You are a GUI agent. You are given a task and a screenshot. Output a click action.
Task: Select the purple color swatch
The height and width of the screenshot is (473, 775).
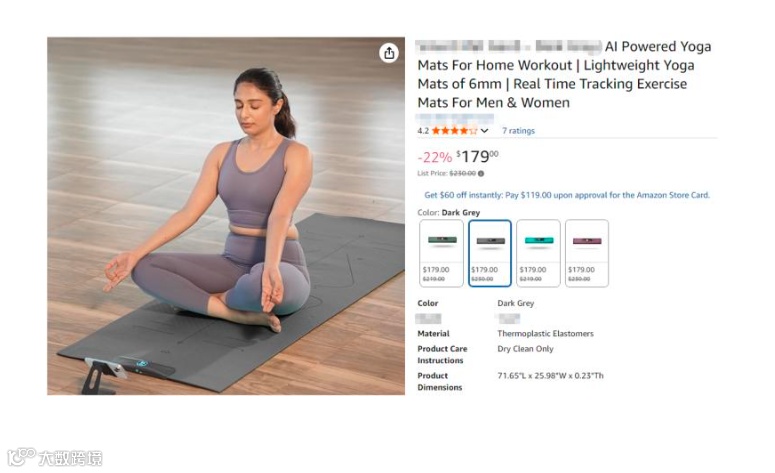pos(587,253)
